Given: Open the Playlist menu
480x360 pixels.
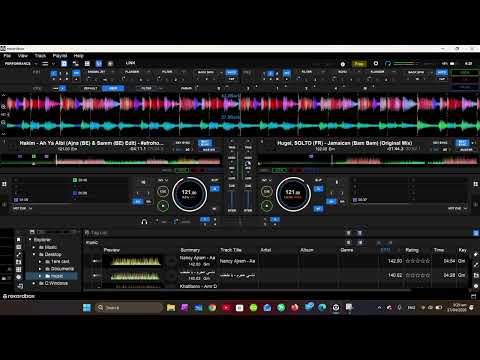Looking at the screenshot, I should tap(60, 56).
